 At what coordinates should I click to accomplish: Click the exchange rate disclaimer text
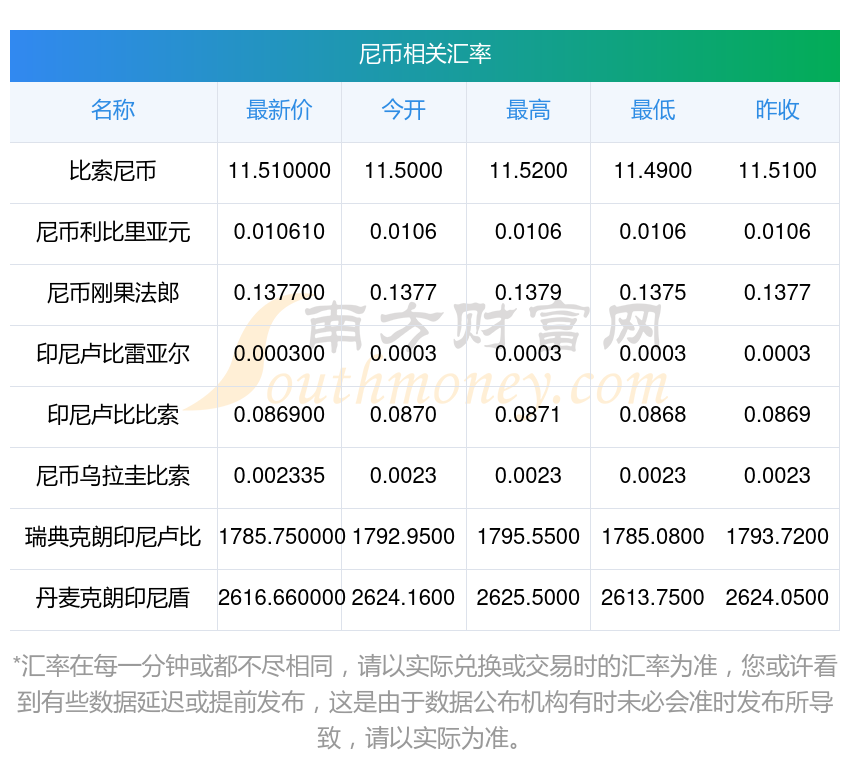[425, 702]
